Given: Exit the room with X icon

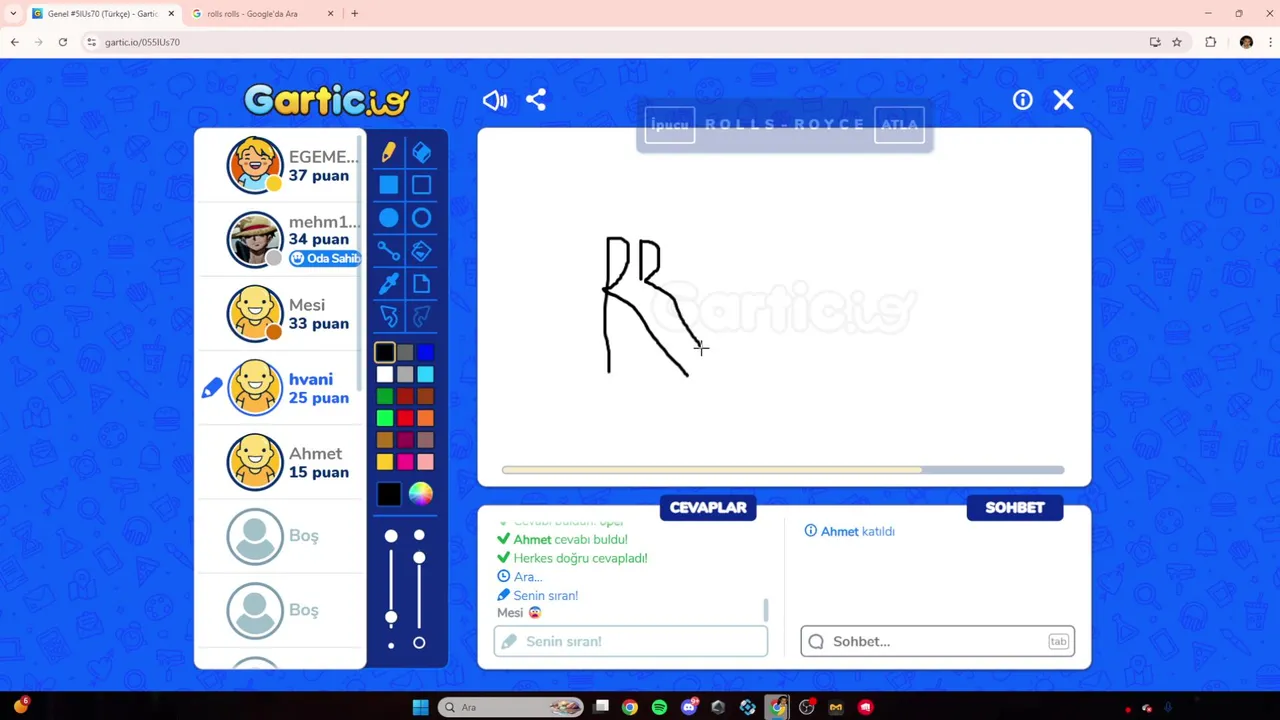Looking at the screenshot, I should [1063, 100].
